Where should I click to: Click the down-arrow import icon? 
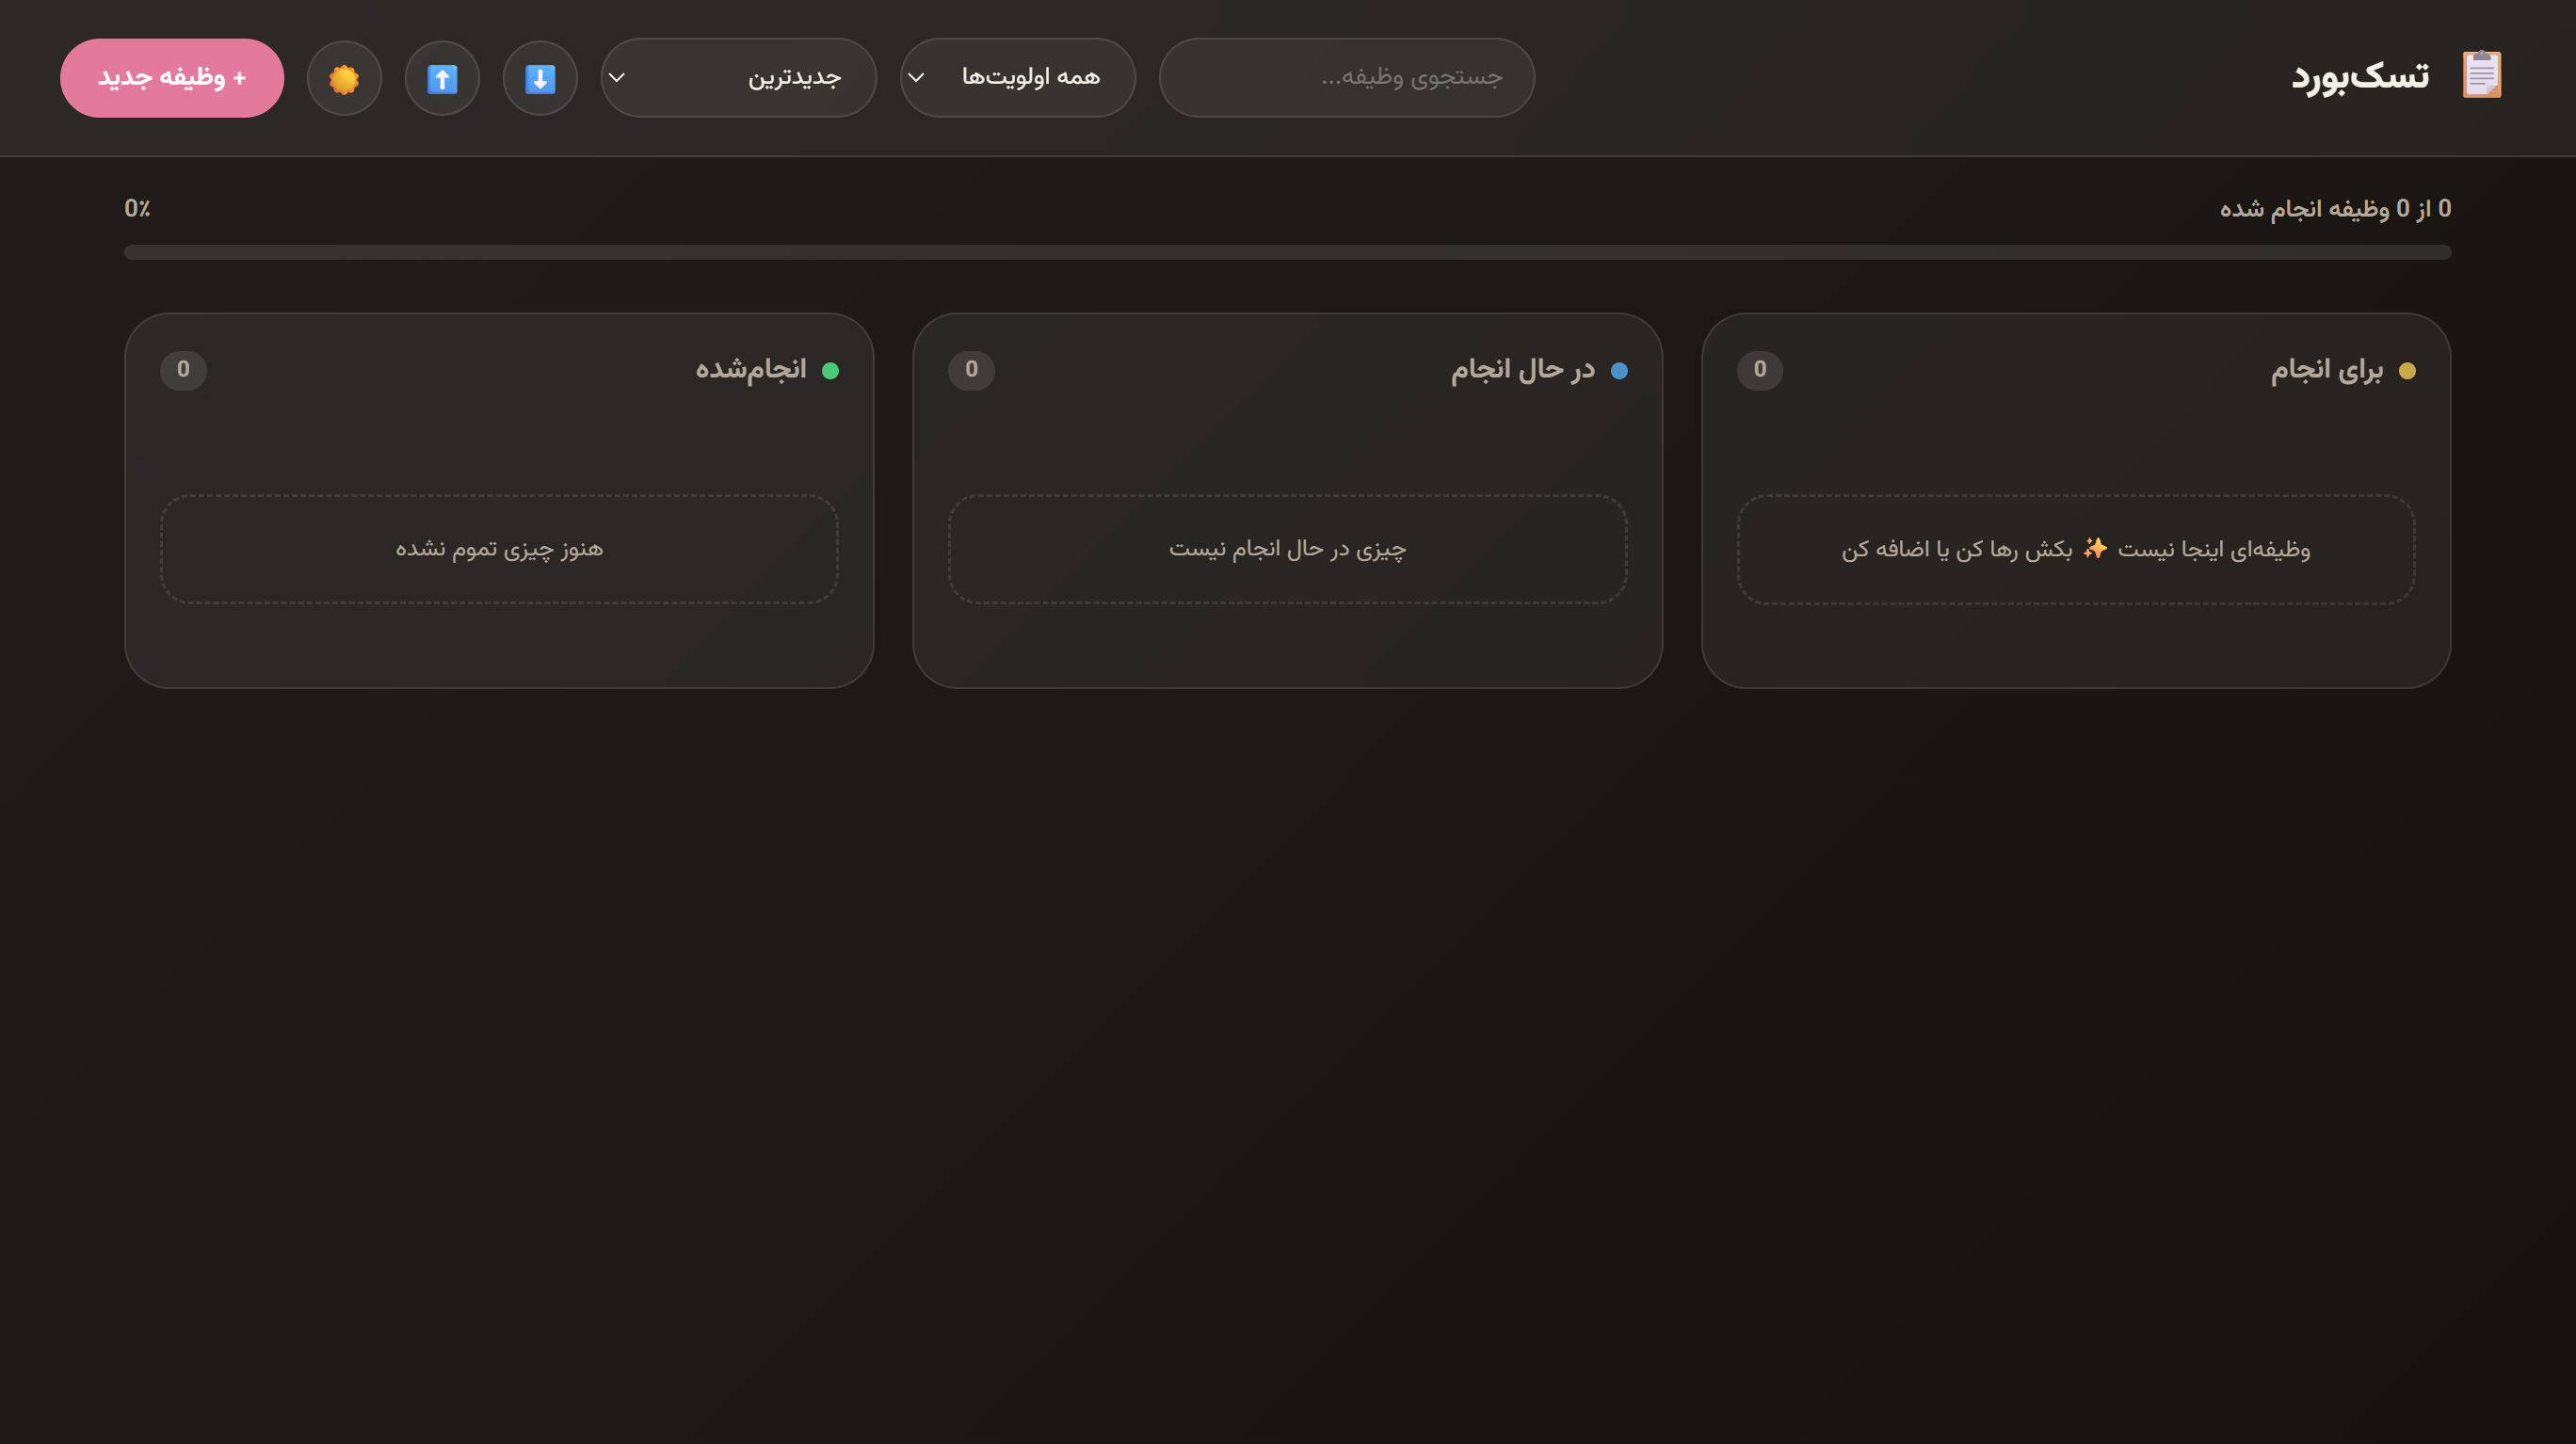pos(540,78)
